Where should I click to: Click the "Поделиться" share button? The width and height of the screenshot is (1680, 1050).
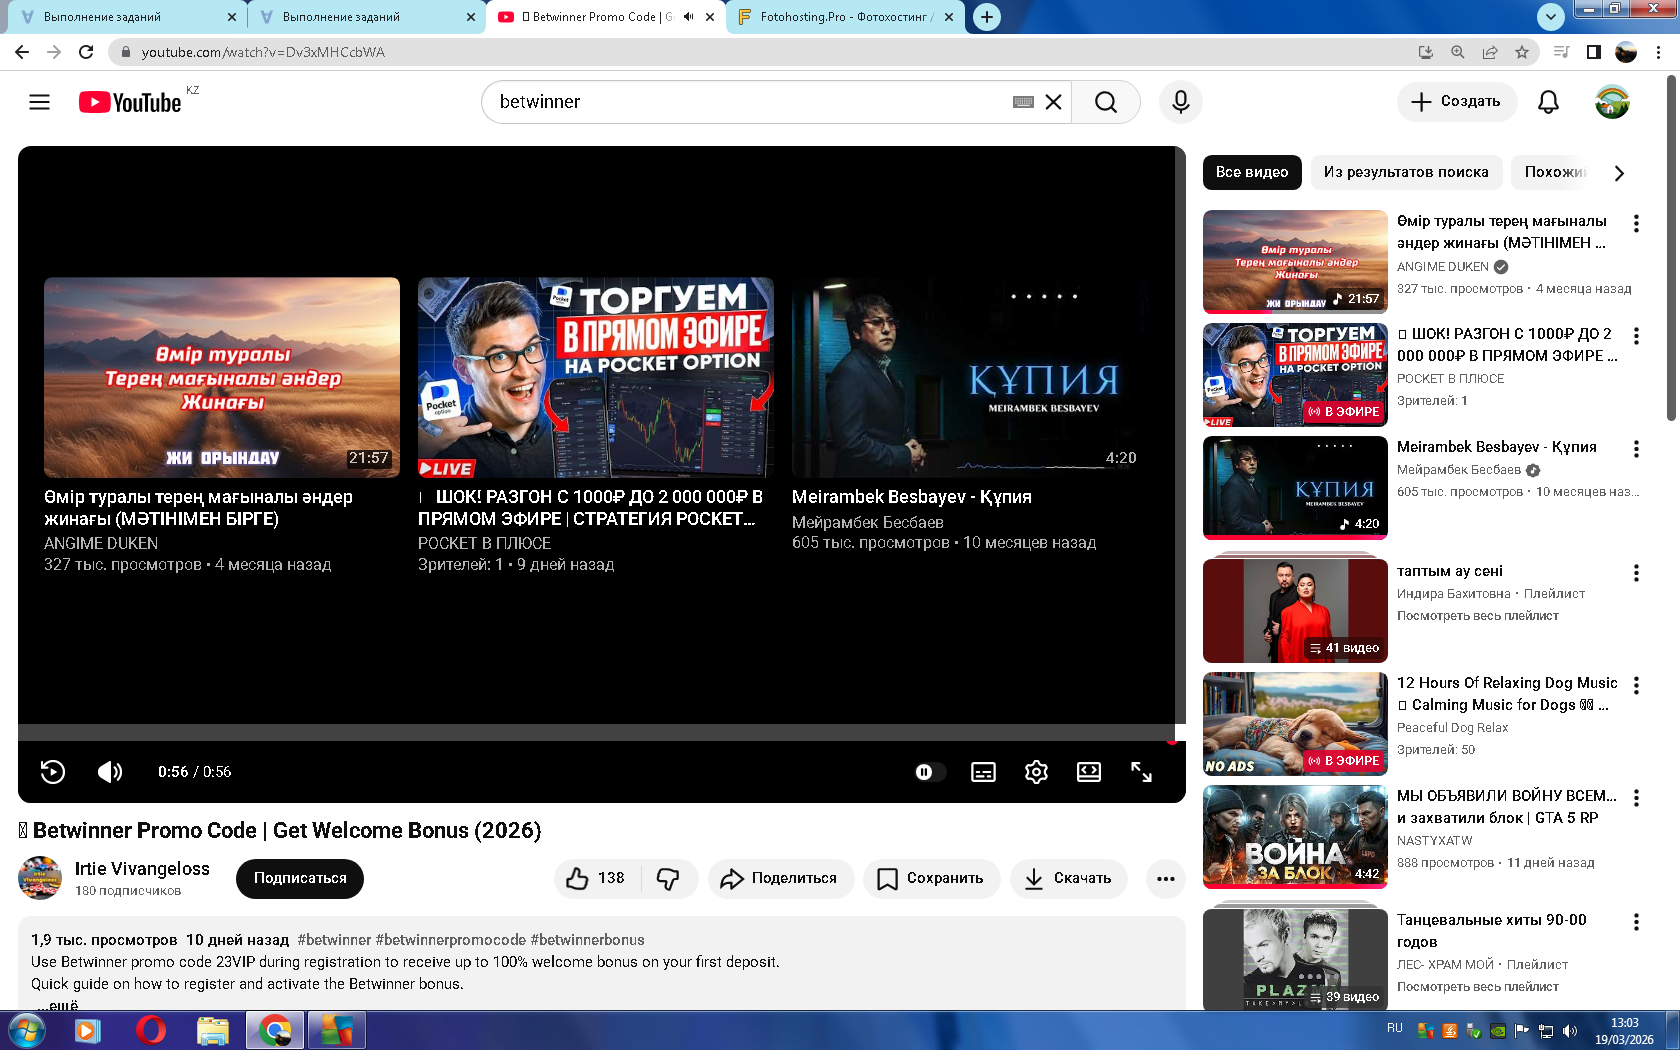coord(780,879)
